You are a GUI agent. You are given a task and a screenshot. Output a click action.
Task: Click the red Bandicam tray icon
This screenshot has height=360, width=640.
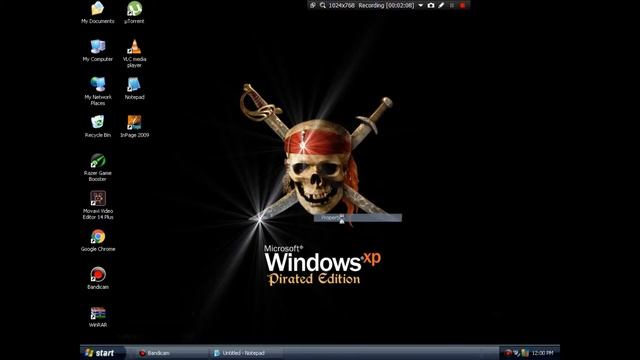click(508, 353)
